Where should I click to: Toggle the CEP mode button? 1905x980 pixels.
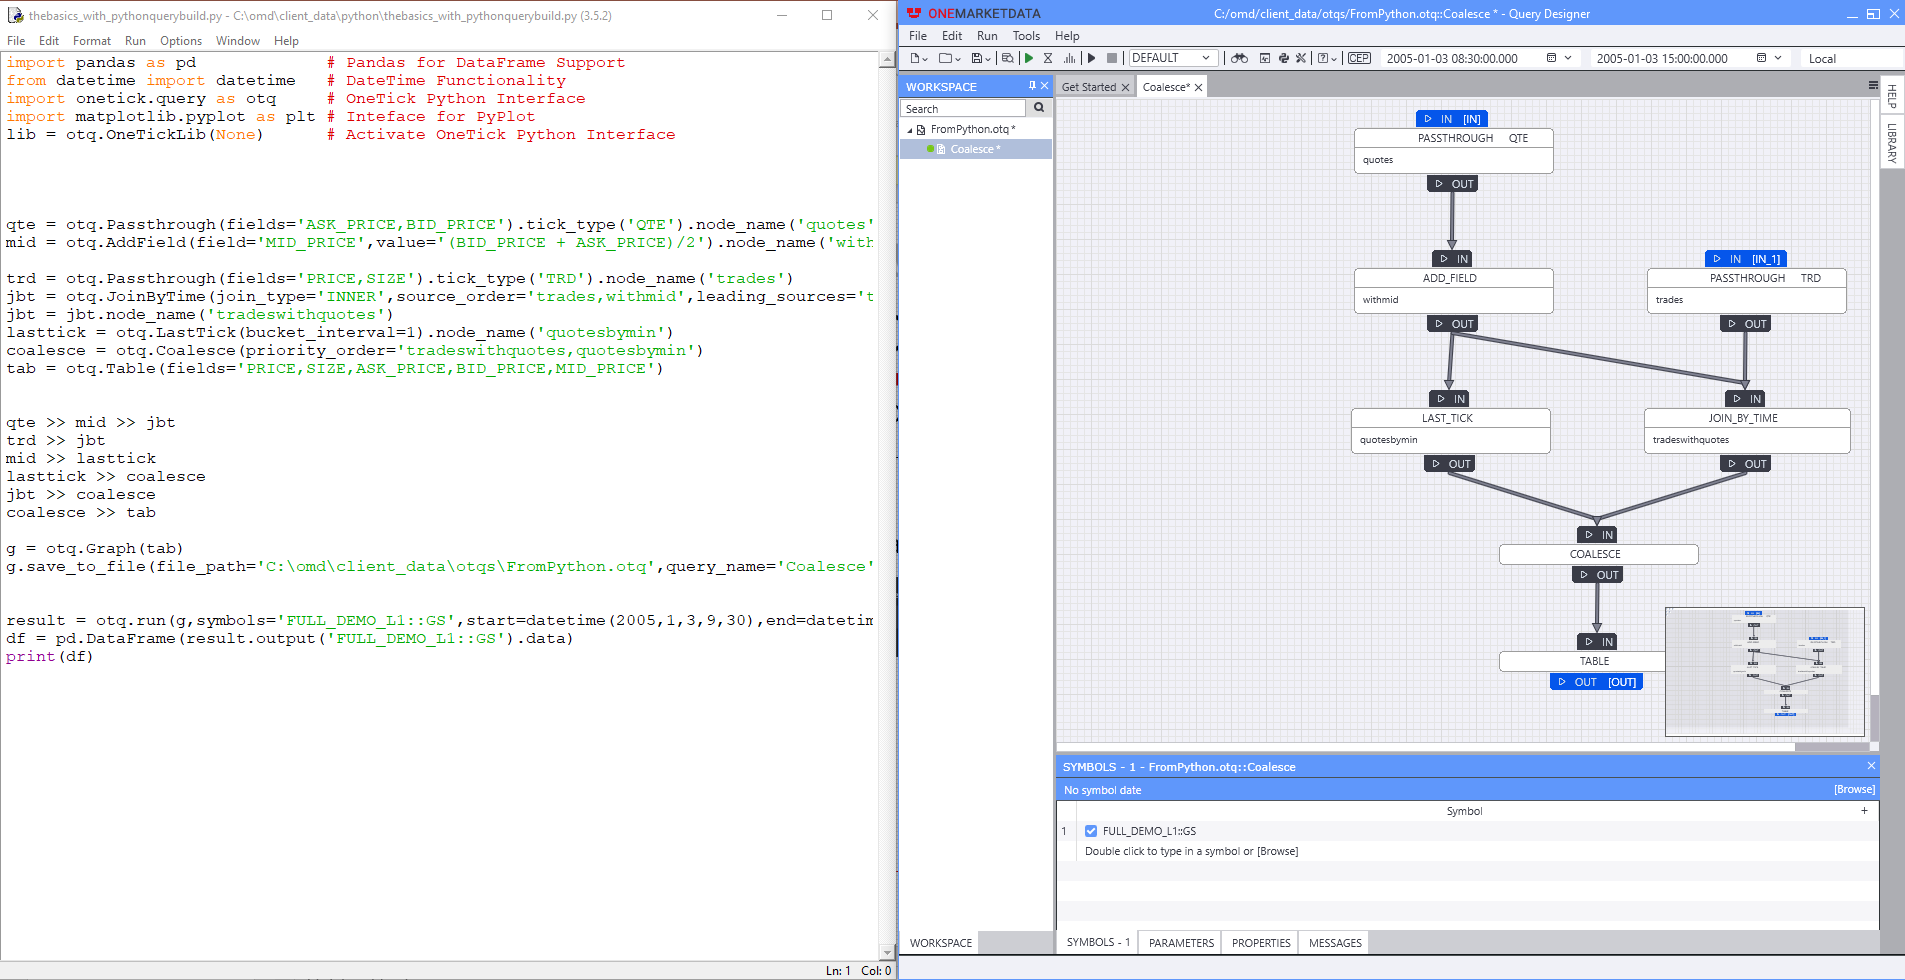1359,58
